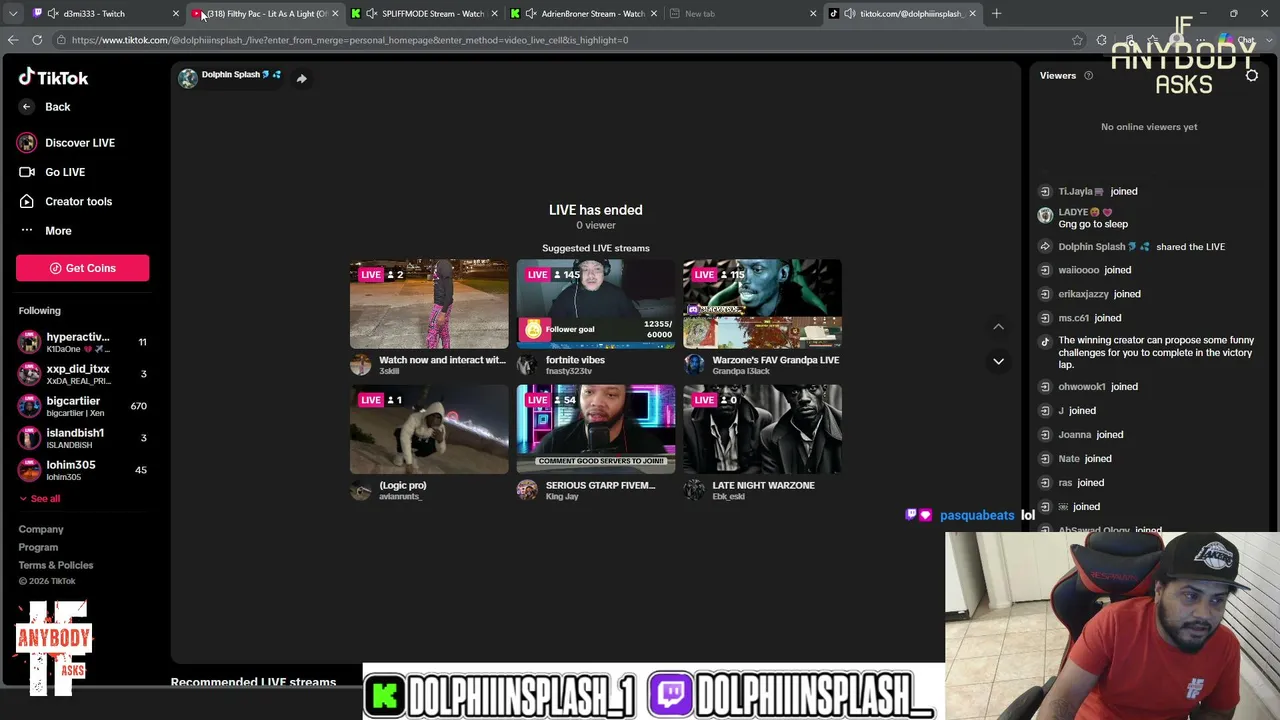
Task: Click 'Joanna' username in chat
Action: pos(1075,435)
